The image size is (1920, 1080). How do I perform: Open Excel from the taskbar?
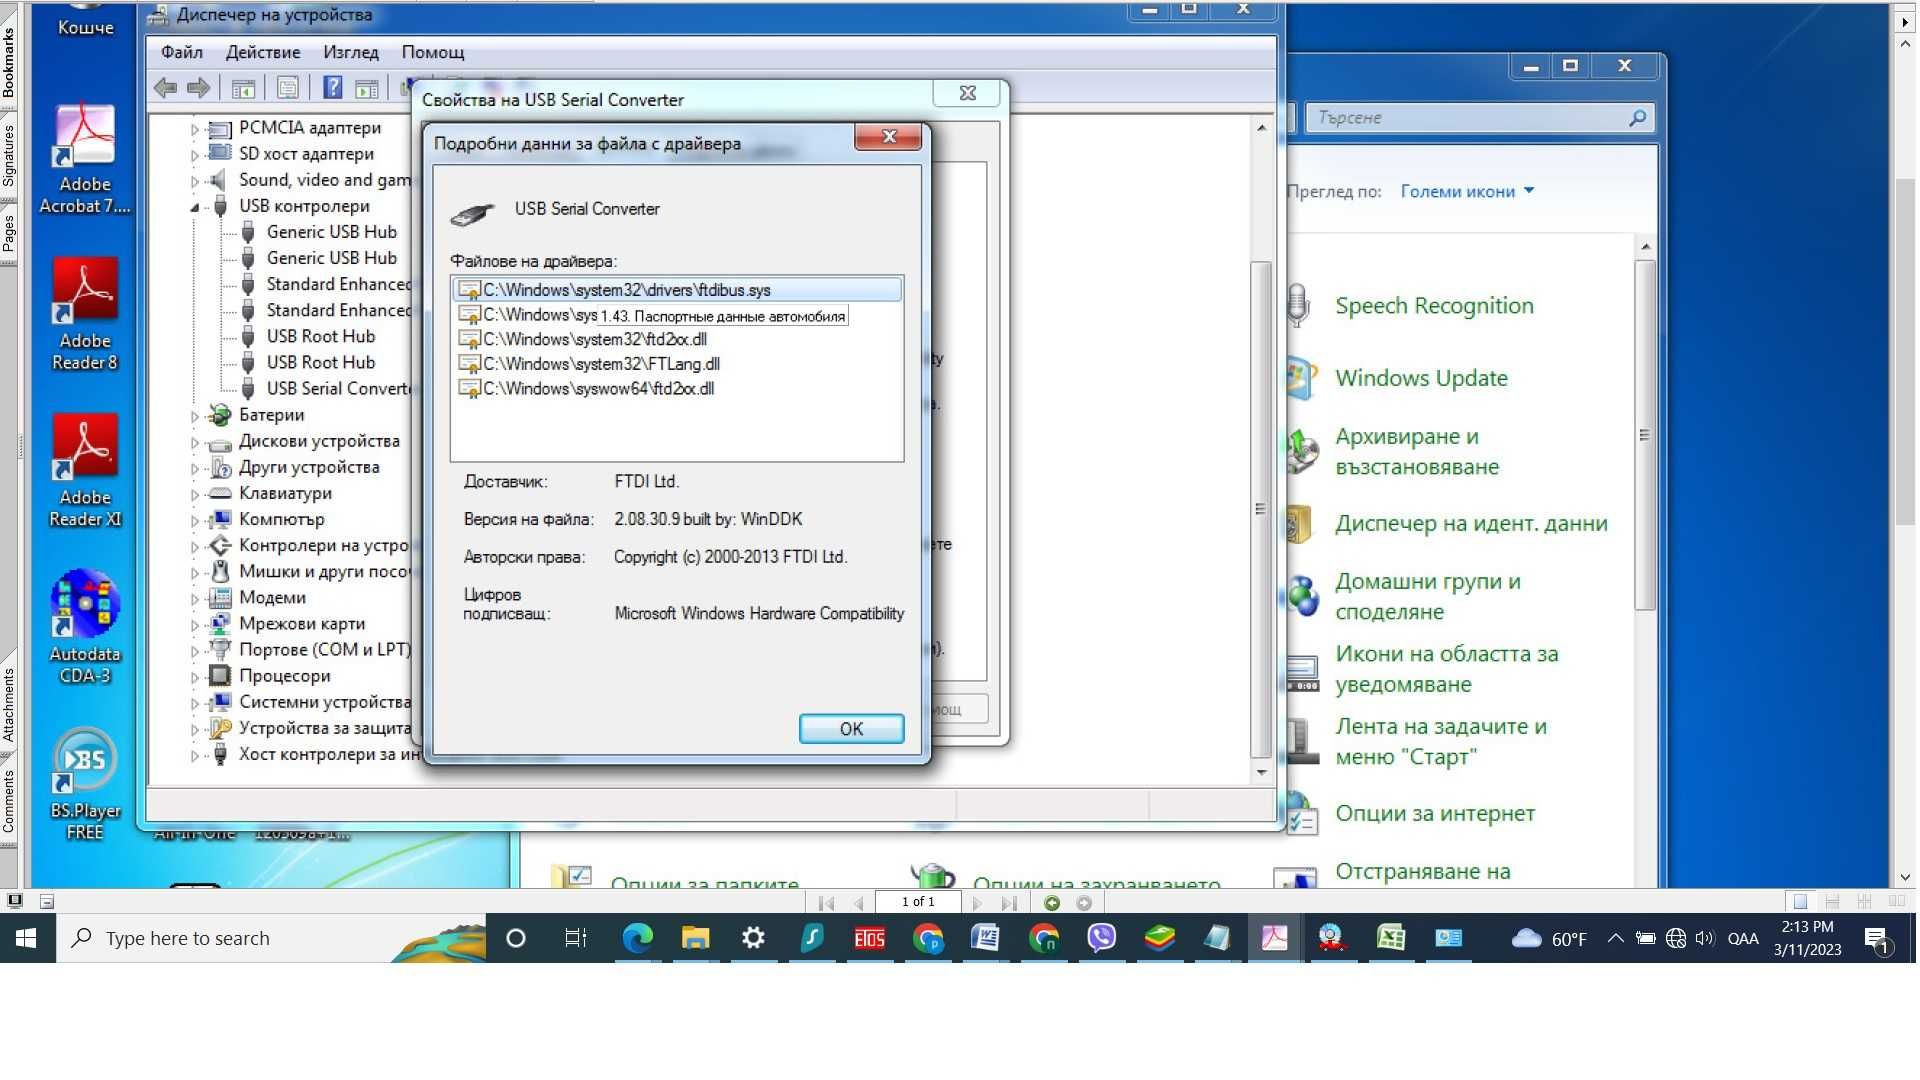(1391, 938)
